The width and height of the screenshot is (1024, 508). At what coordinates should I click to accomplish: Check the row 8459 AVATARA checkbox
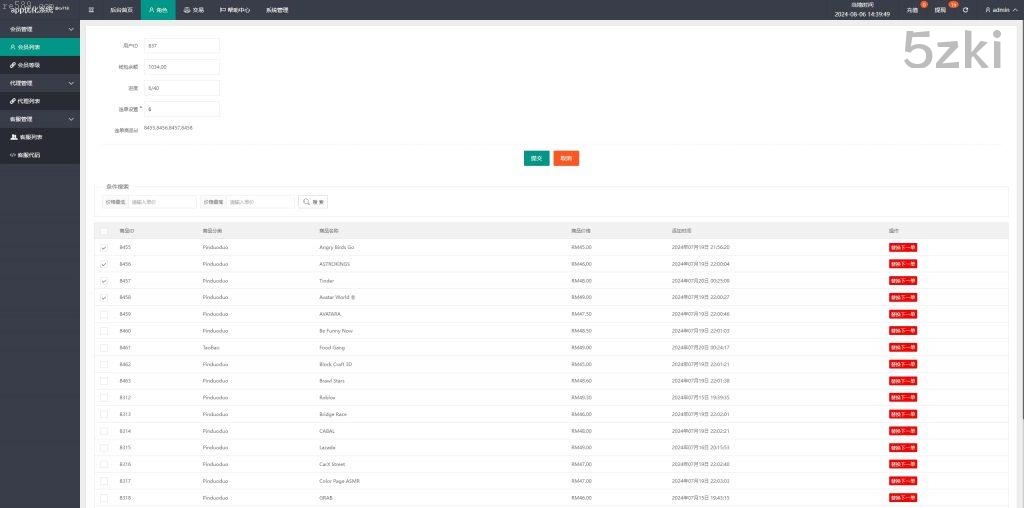pyautogui.click(x=104, y=314)
